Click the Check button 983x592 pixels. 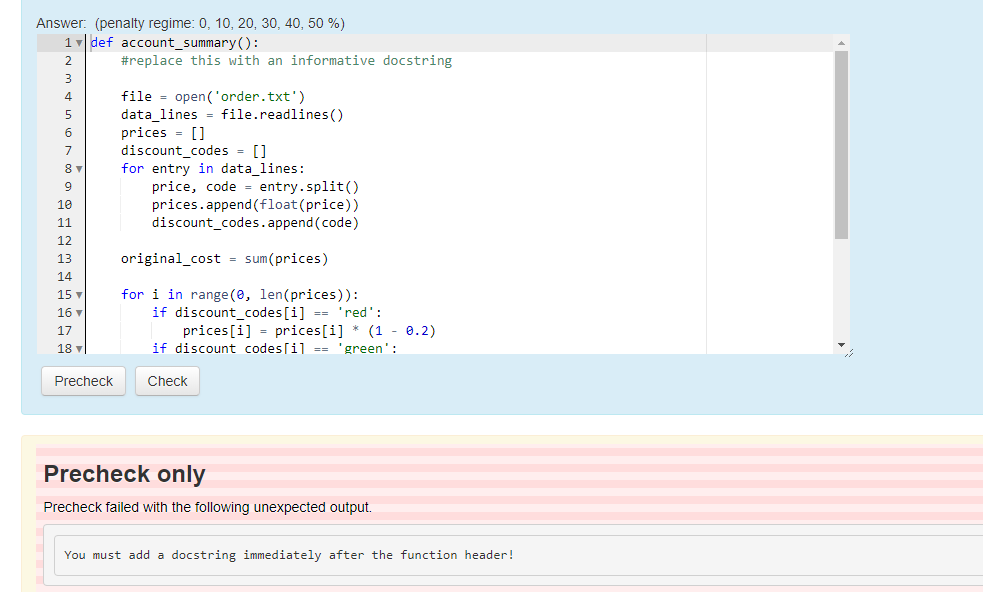167,380
